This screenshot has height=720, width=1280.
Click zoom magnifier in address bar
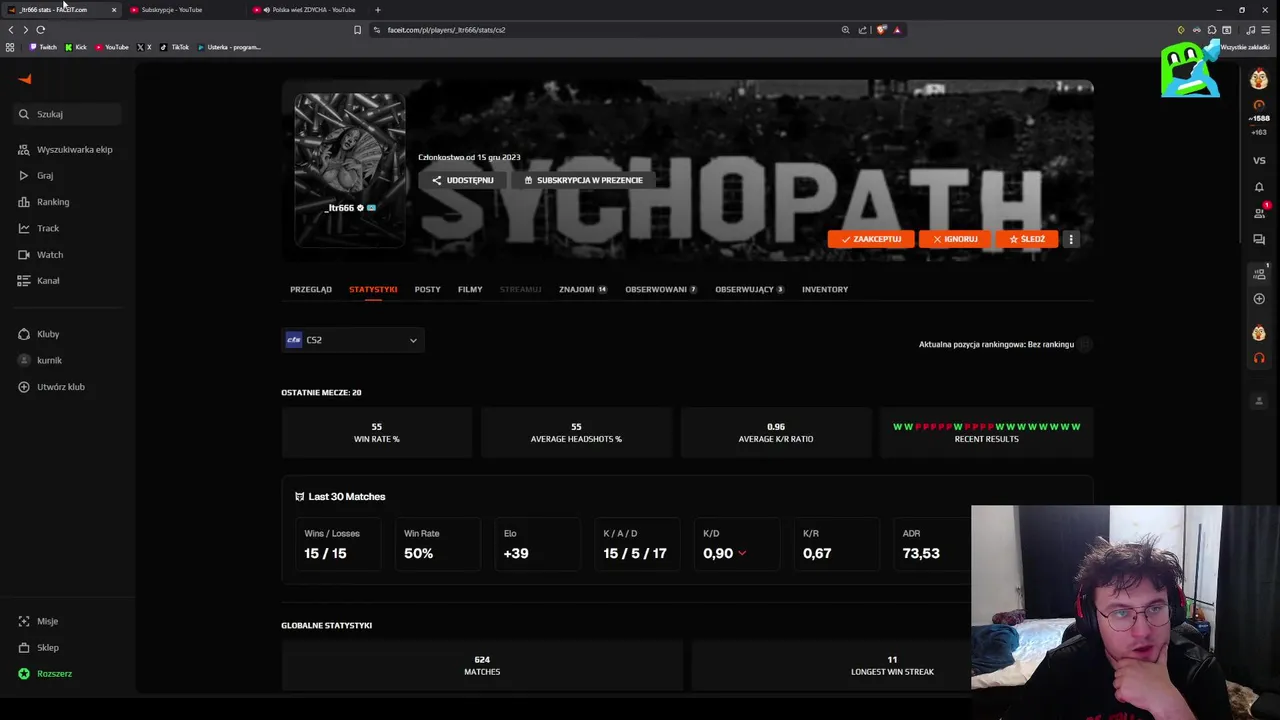point(846,30)
